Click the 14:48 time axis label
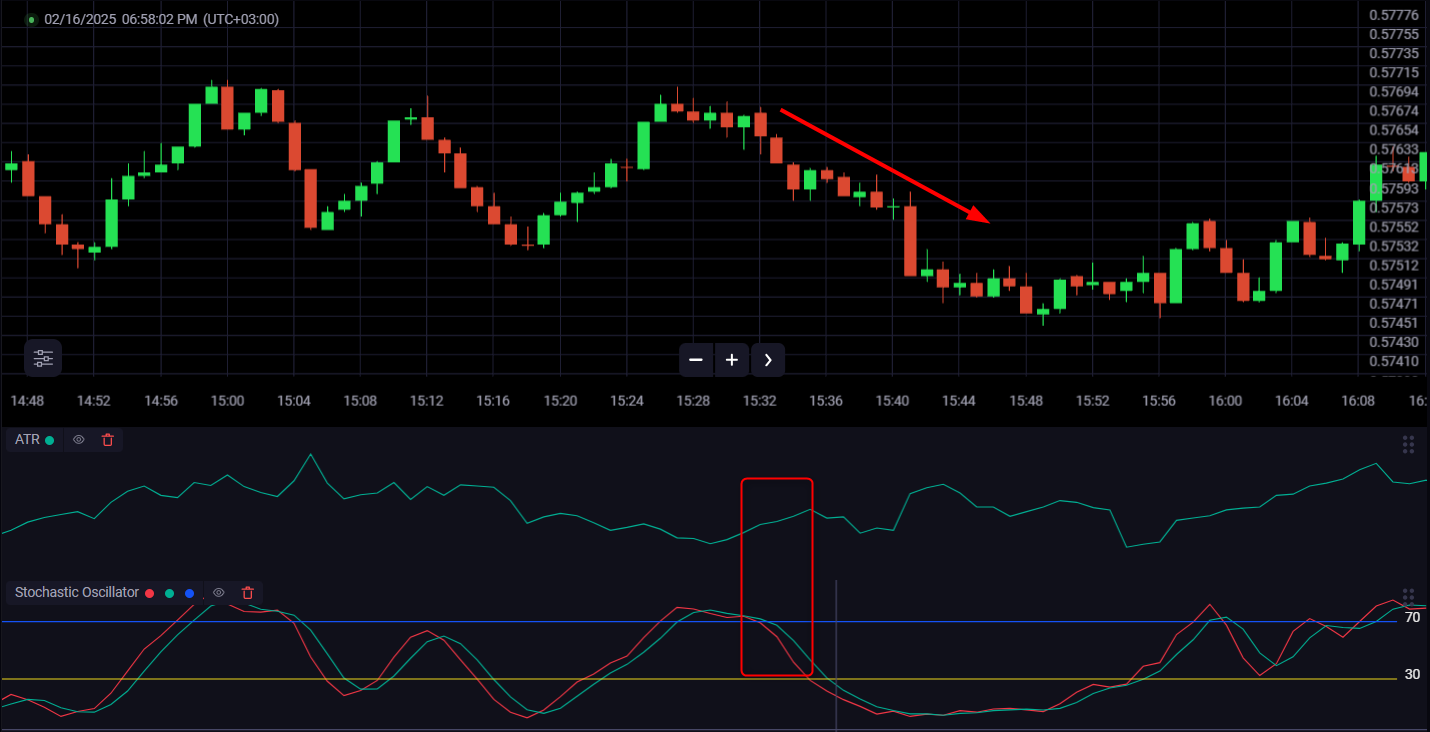The height and width of the screenshot is (732, 1430). (x=27, y=401)
